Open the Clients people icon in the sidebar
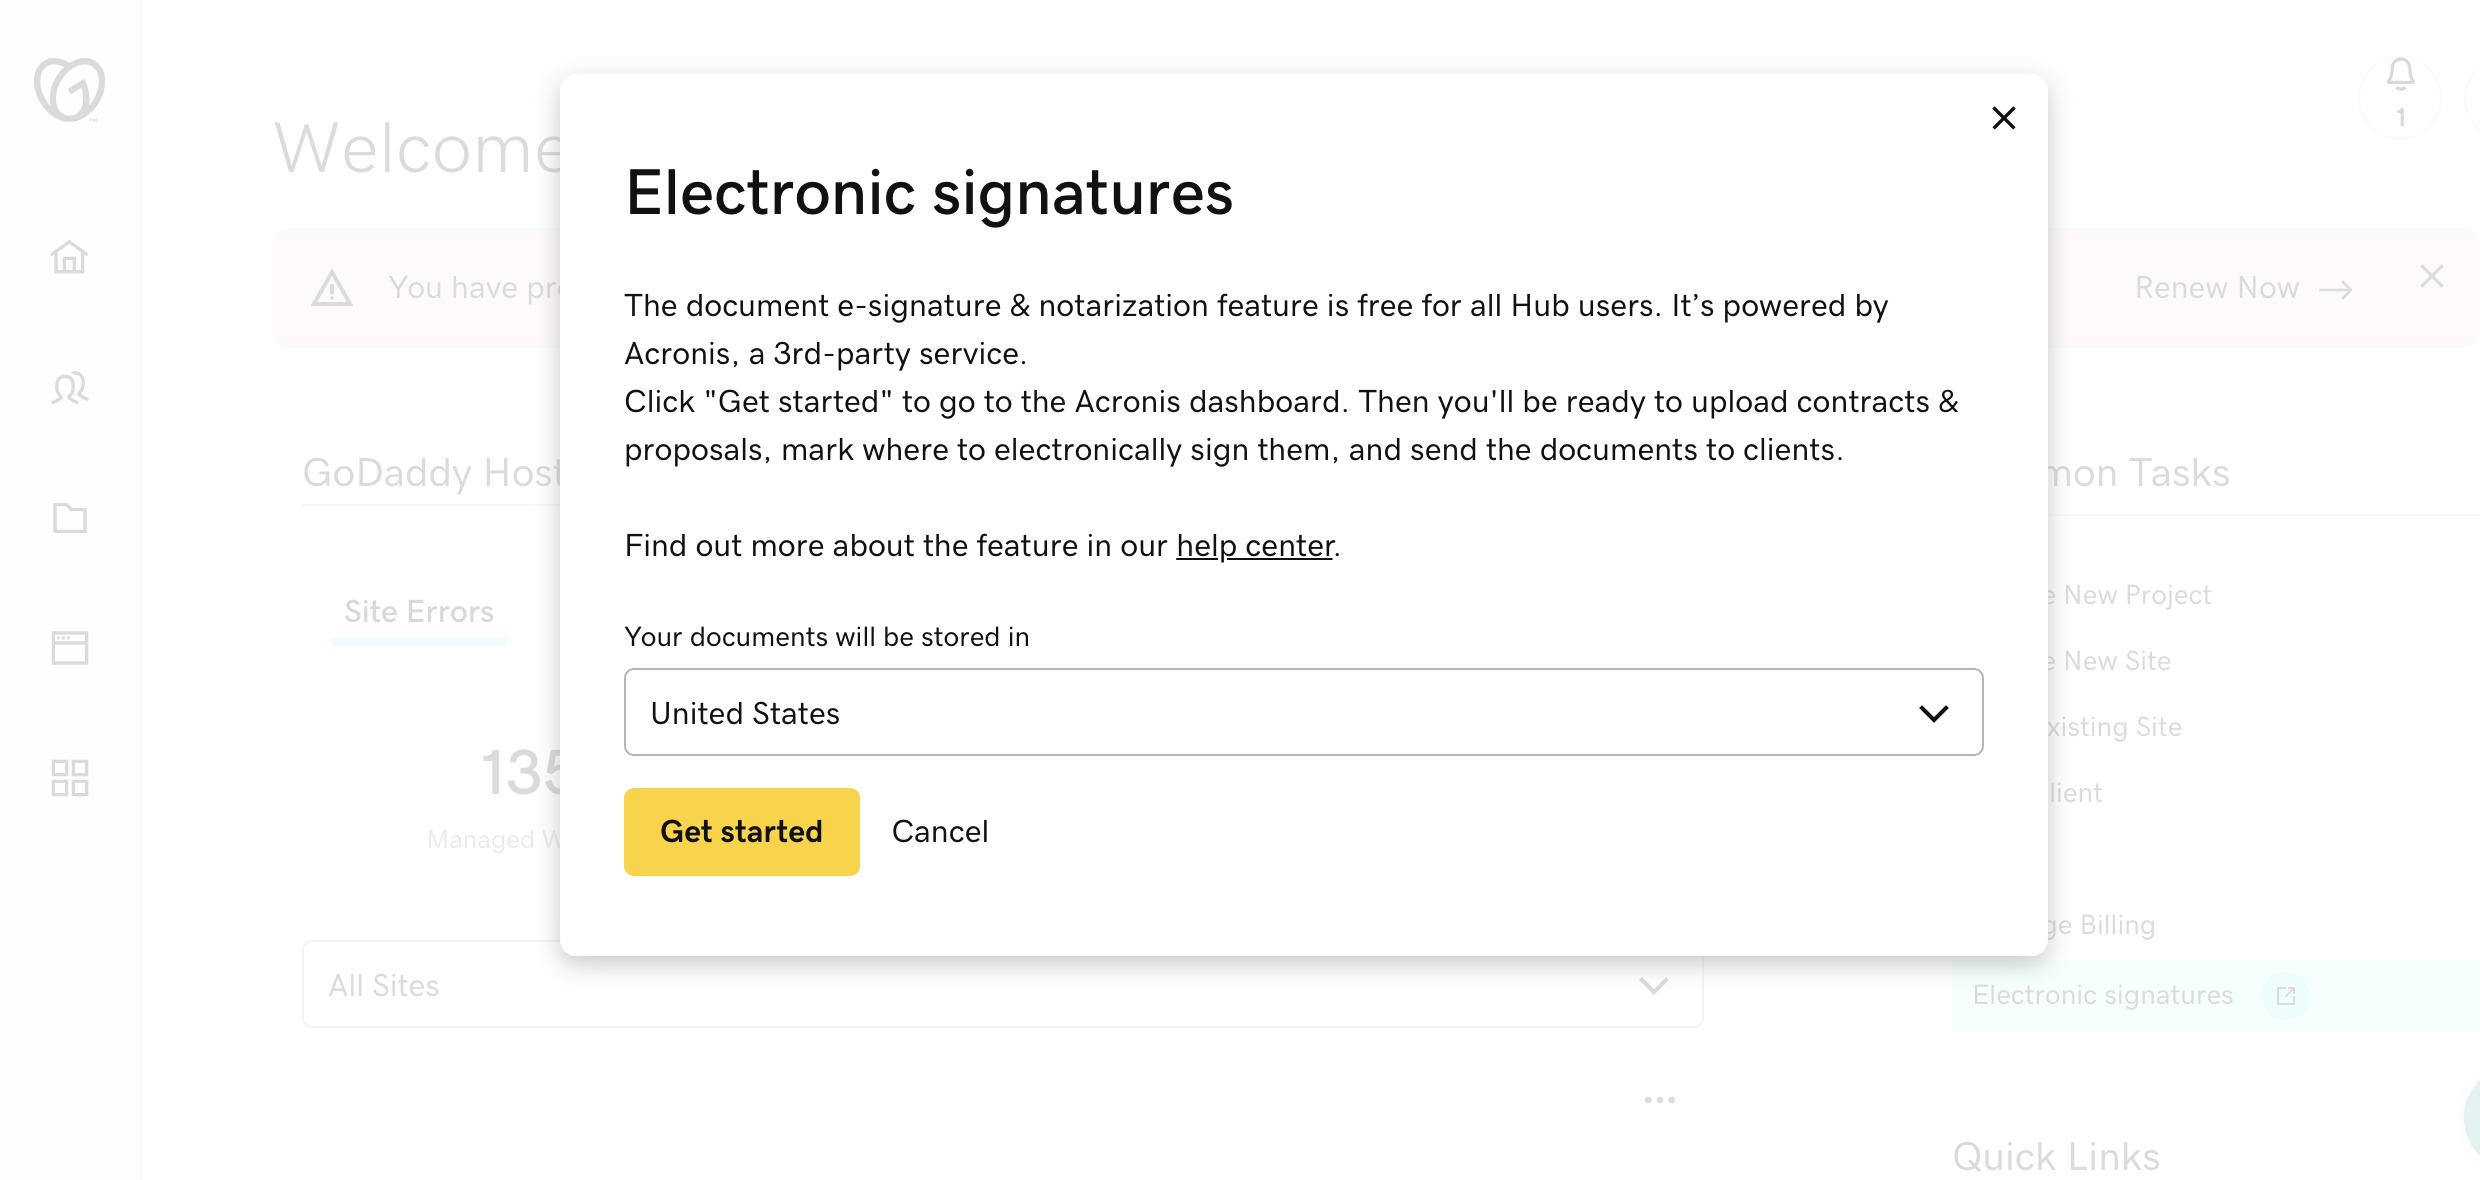This screenshot has height=1180, width=2480. (69, 388)
